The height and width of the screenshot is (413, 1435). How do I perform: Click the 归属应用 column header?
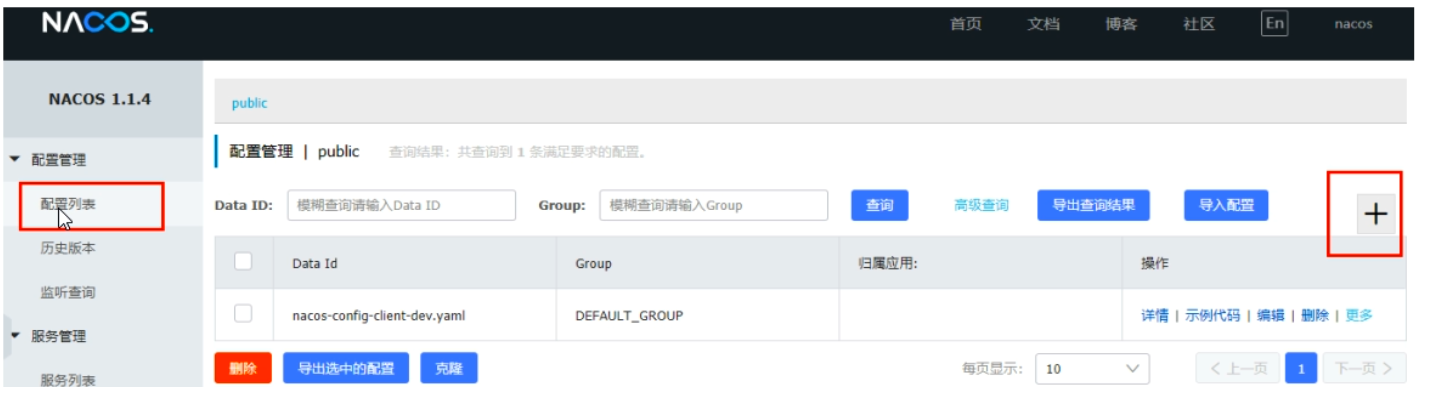click(x=981, y=263)
